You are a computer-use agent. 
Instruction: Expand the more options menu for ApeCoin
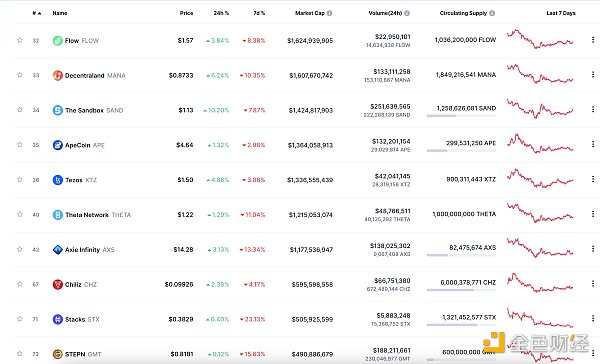coord(593,144)
